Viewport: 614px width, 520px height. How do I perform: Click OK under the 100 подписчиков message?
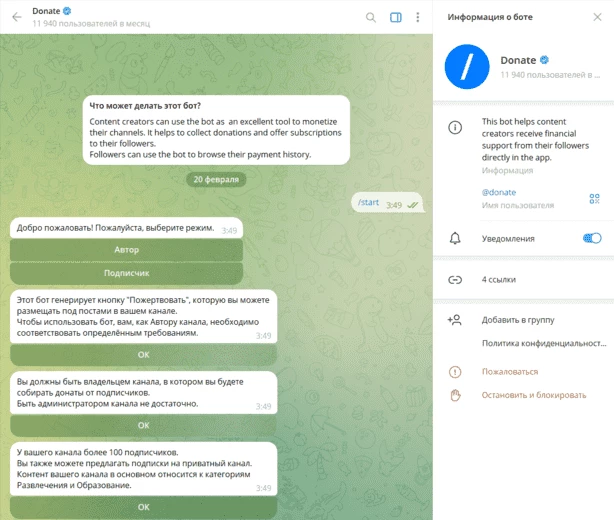[x=144, y=507]
